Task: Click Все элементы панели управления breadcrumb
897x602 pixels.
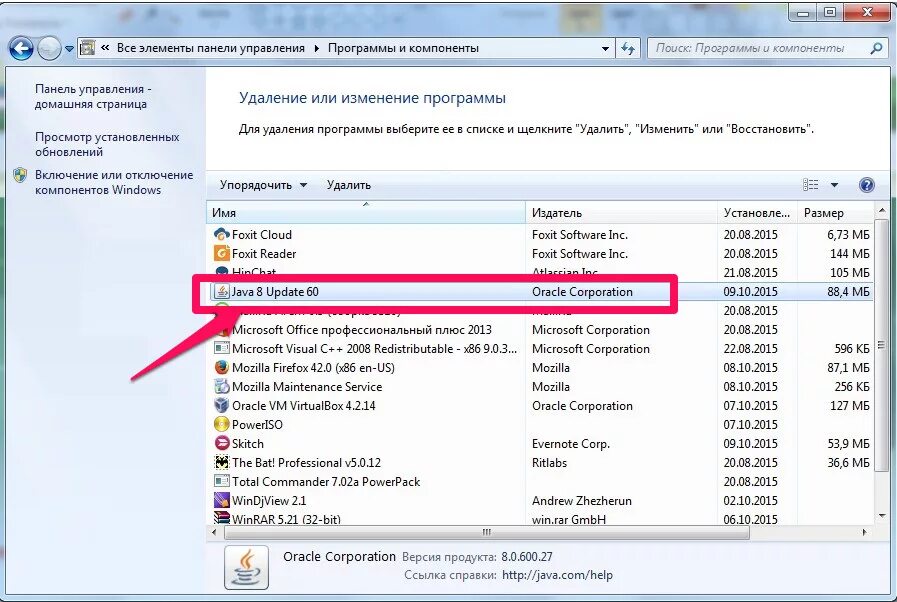Action: pos(211,48)
